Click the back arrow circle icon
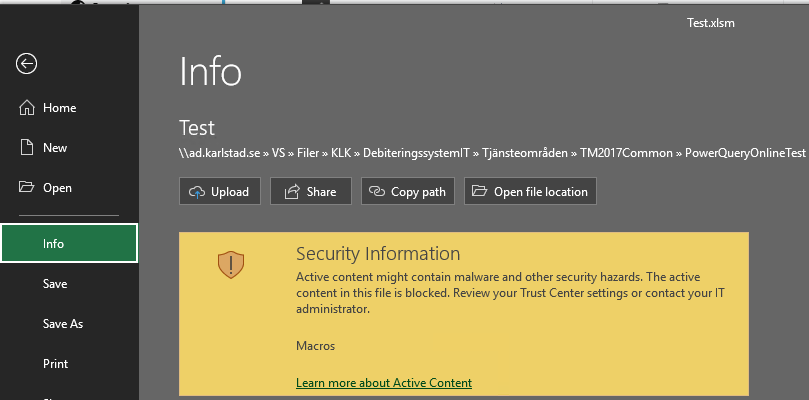 26,64
